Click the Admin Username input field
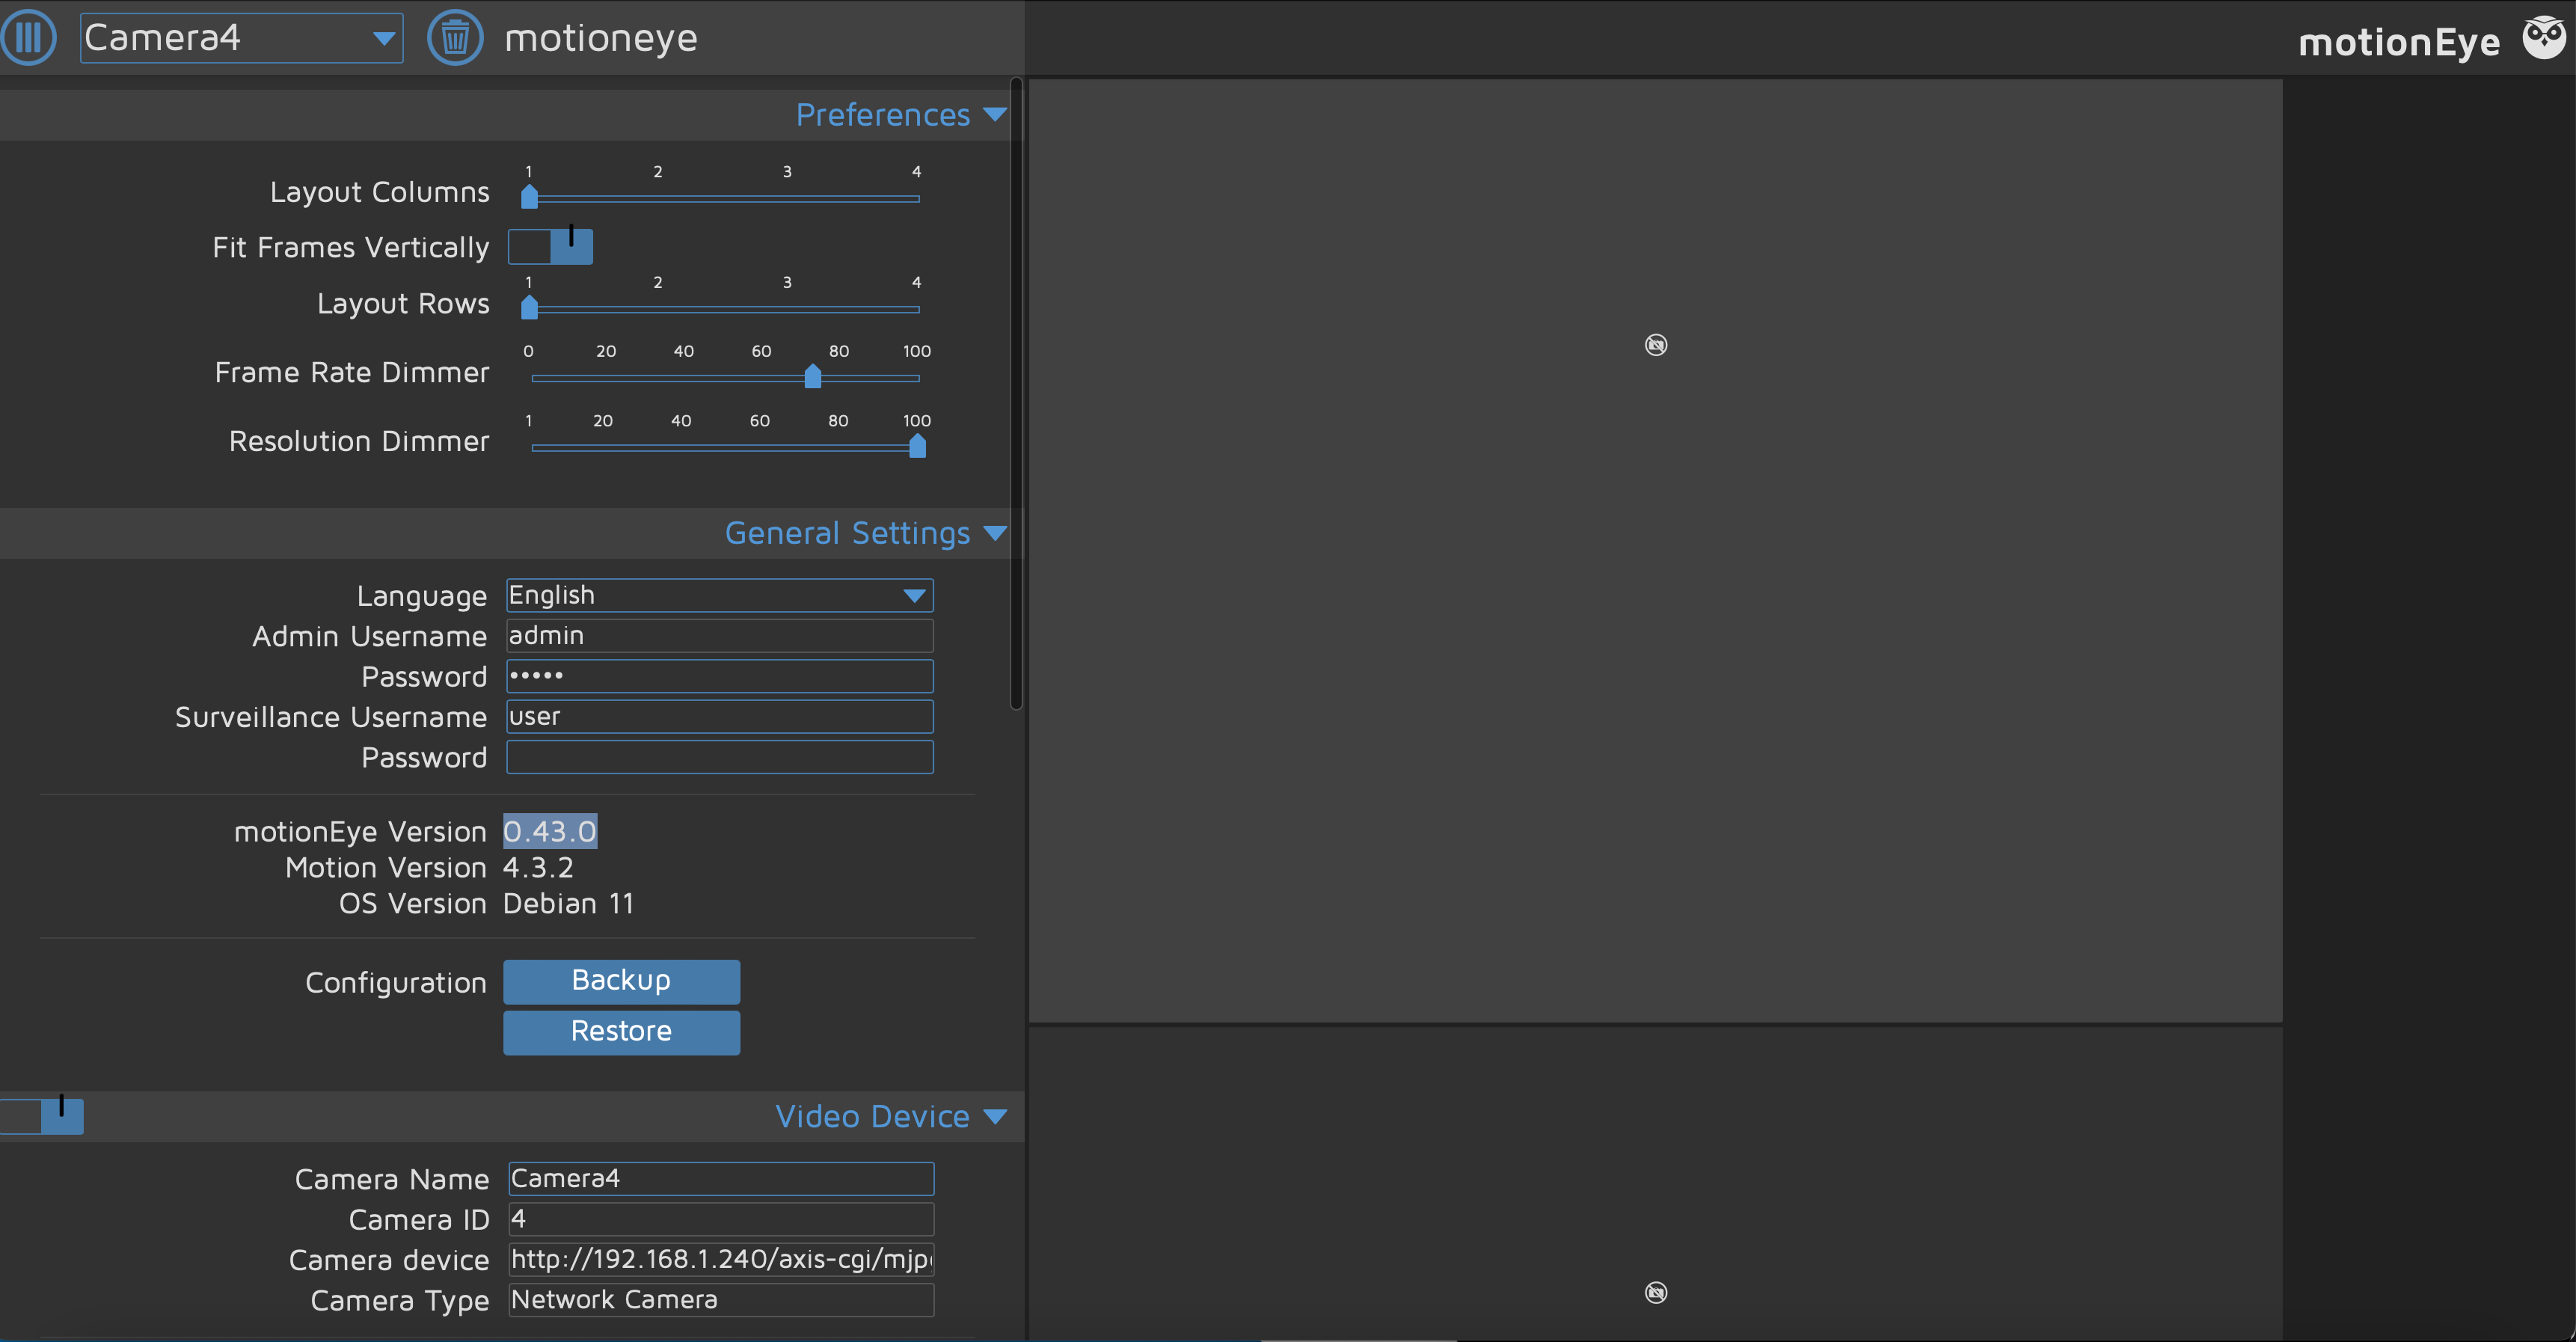 pos(719,636)
